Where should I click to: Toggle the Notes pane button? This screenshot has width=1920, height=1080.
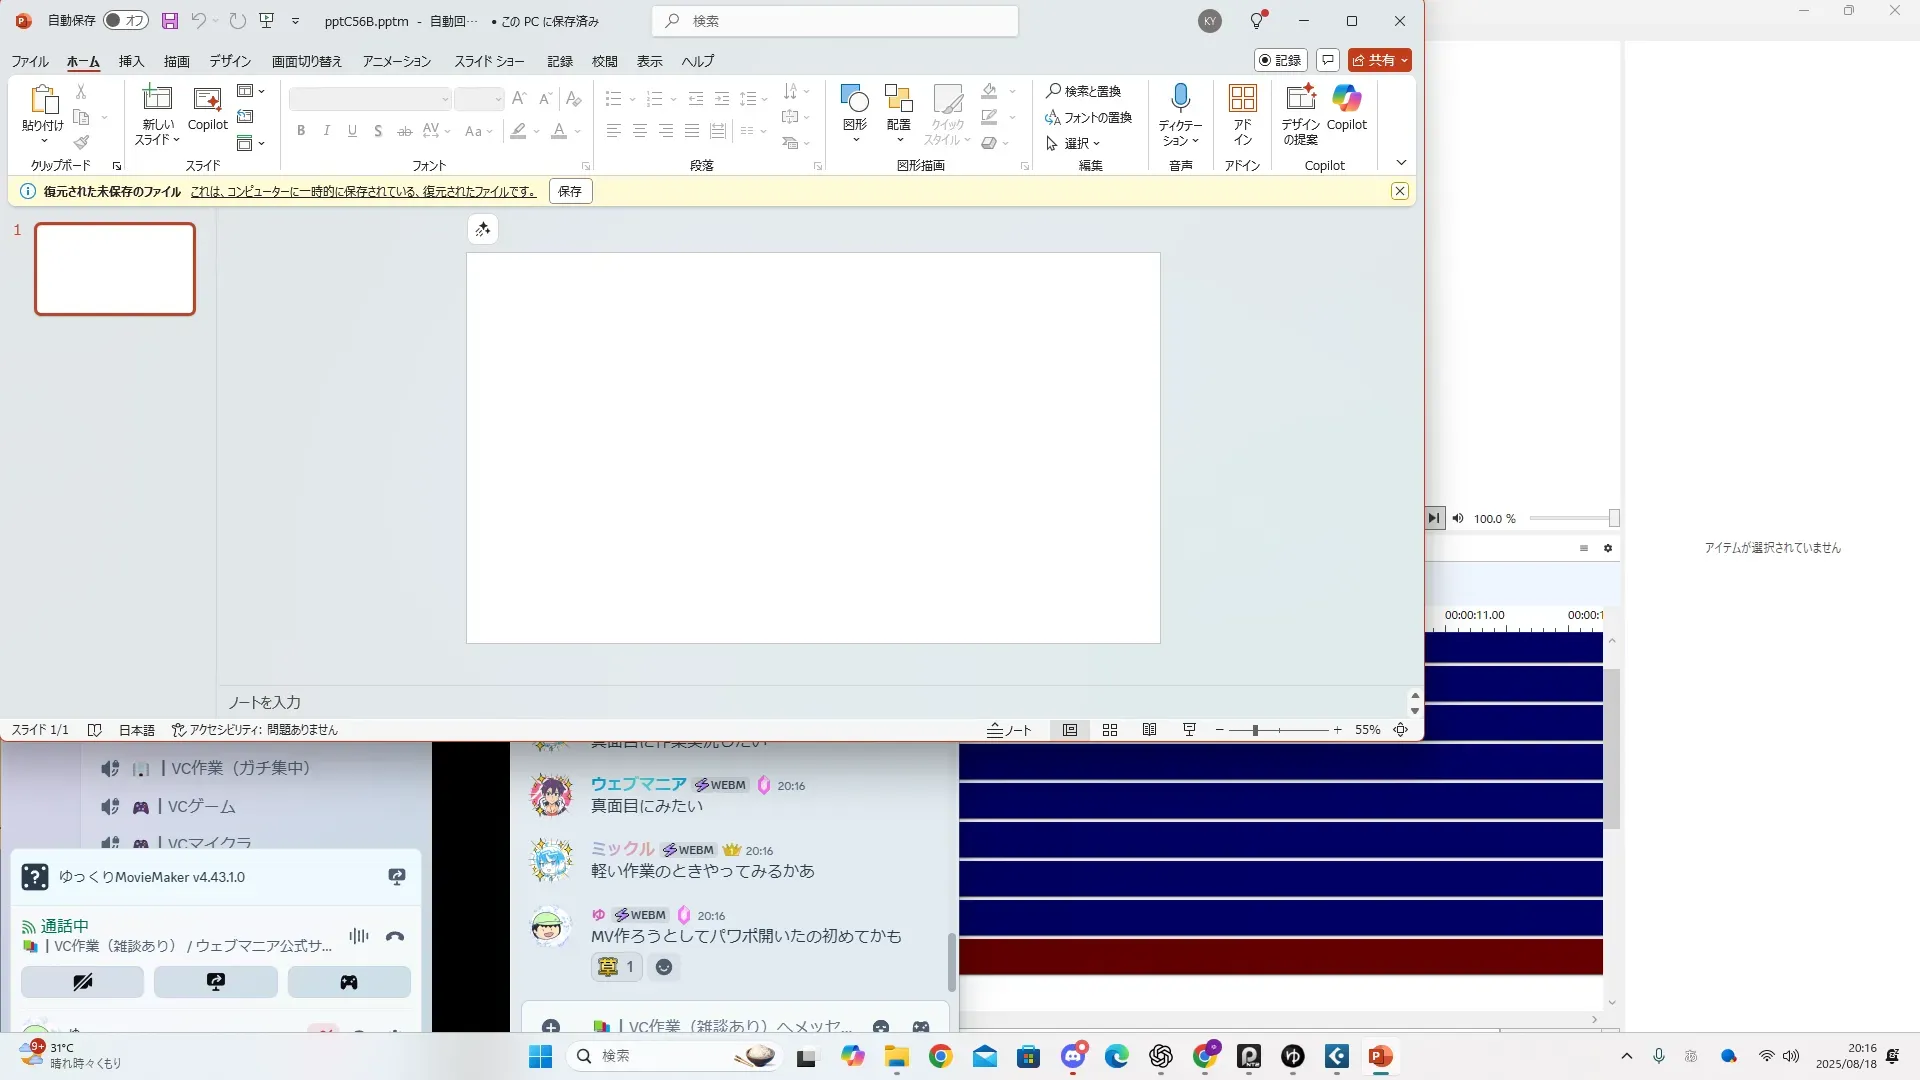(x=1010, y=730)
